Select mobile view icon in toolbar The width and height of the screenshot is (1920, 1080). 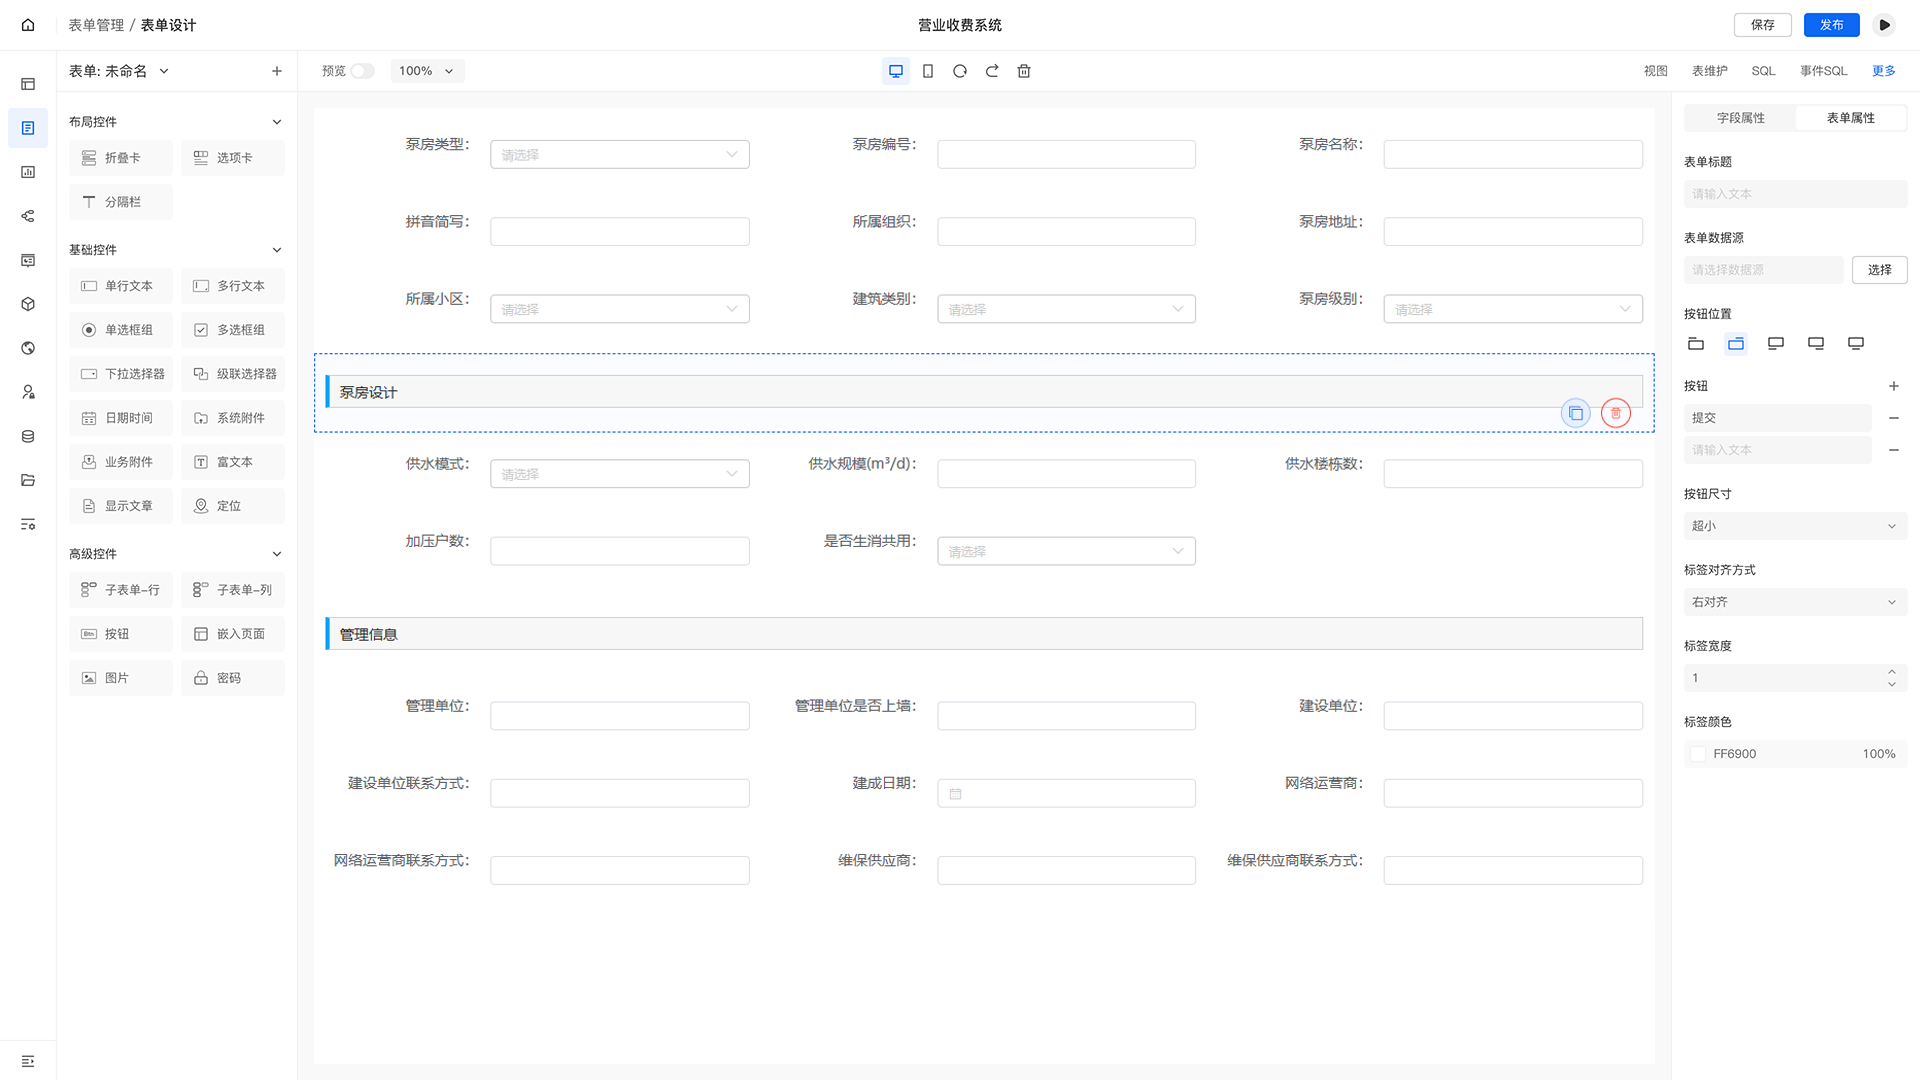pyautogui.click(x=928, y=71)
